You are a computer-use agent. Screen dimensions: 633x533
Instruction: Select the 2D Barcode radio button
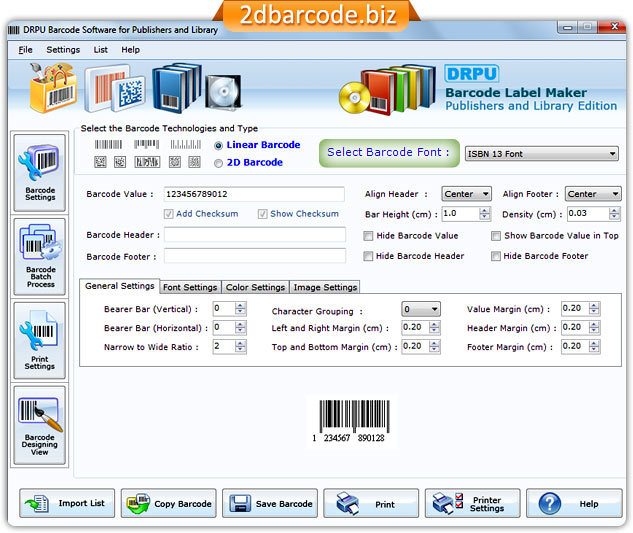tap(218, 163)
